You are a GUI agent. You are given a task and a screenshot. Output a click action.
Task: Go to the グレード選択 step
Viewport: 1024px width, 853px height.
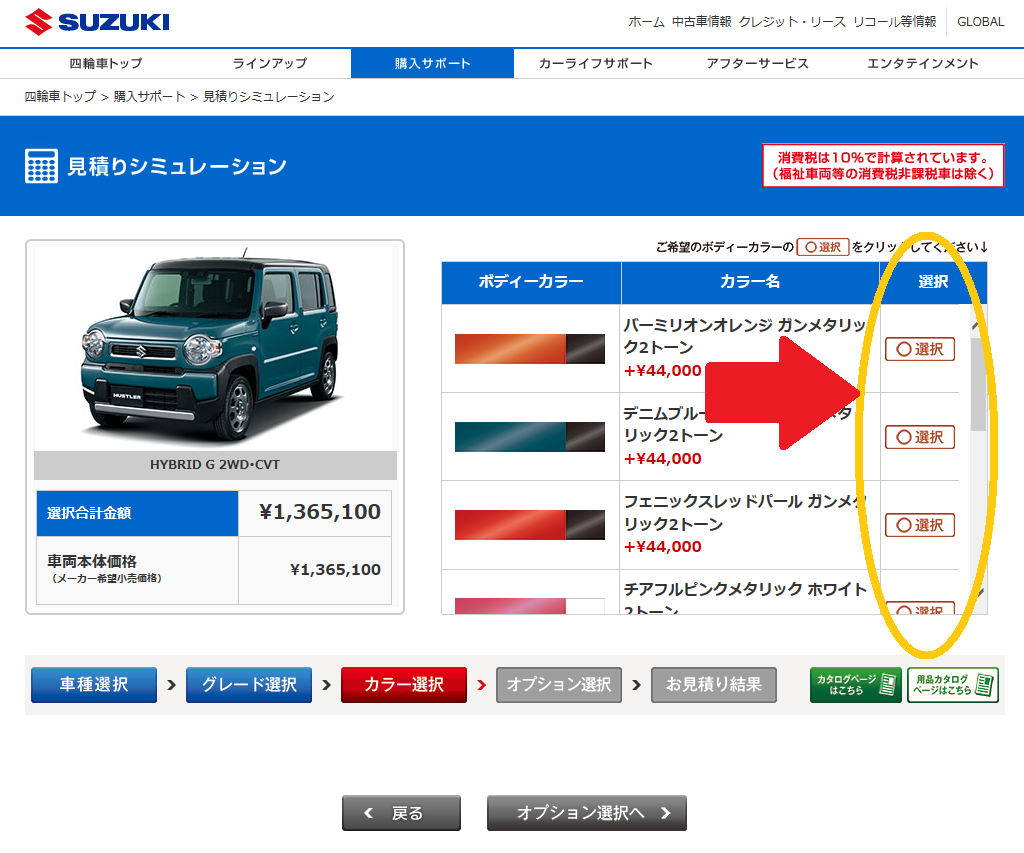(249, 684)
